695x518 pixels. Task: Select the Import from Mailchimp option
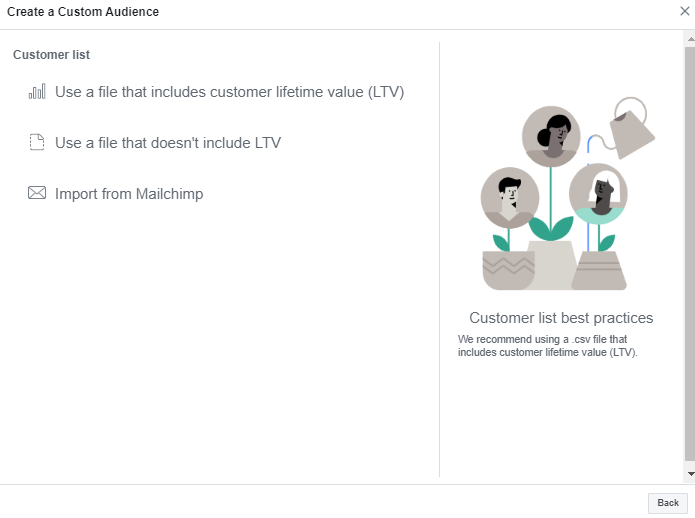tap(129, 194)
